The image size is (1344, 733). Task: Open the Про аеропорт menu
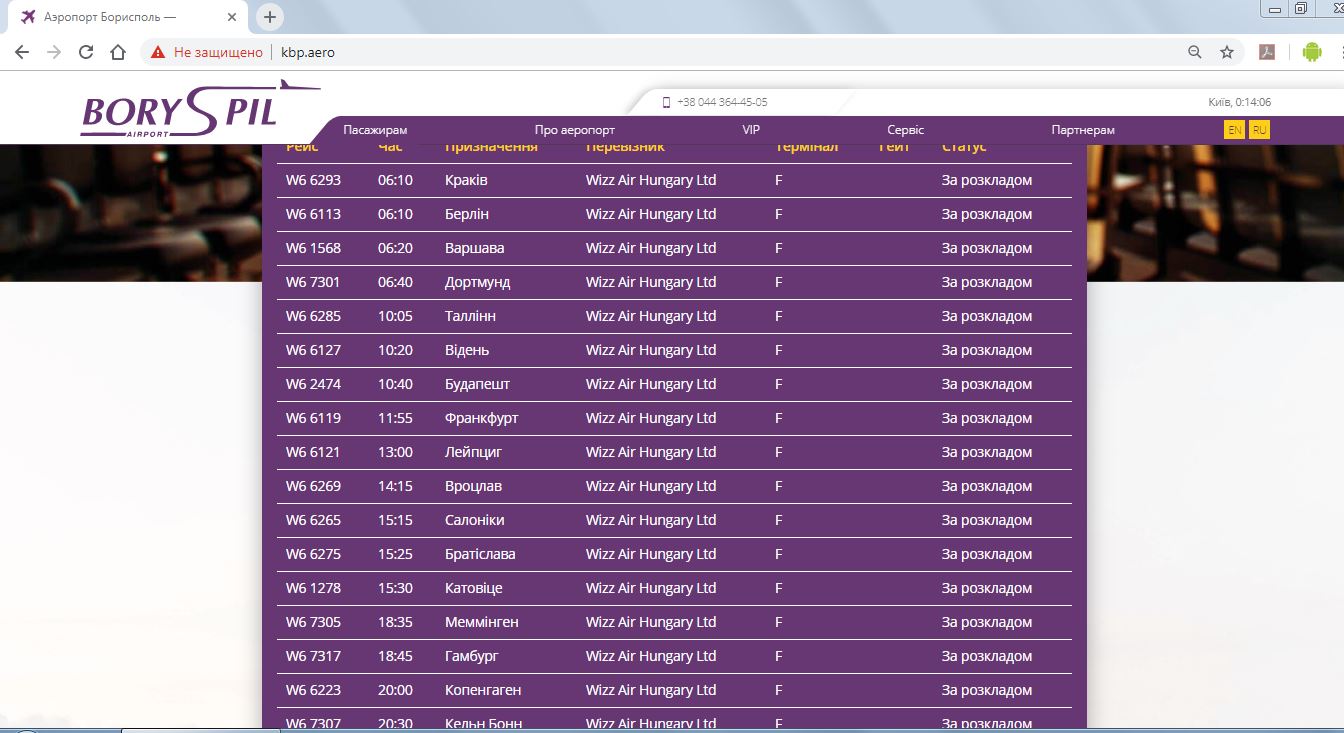574,130
